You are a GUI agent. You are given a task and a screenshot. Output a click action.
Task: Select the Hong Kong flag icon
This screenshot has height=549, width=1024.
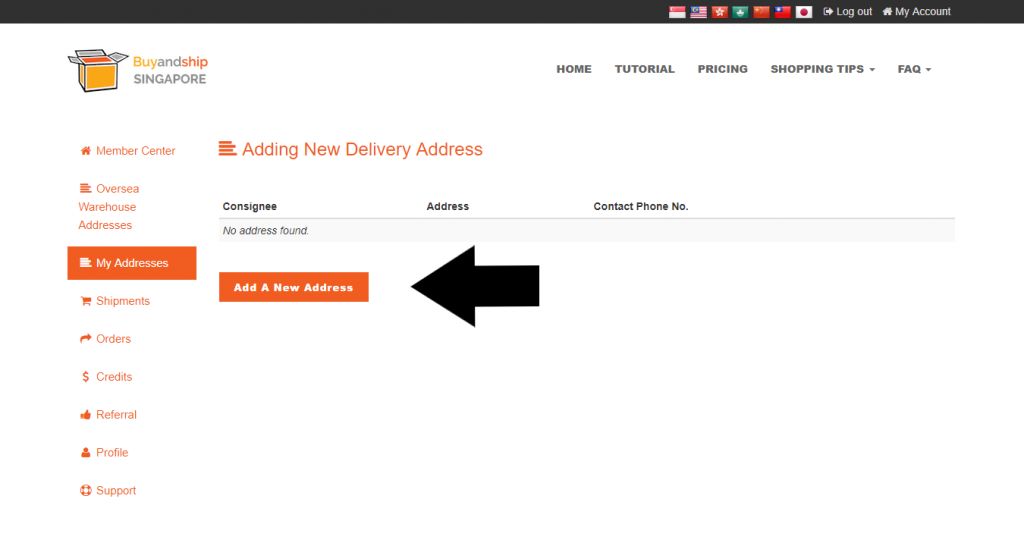(x=720, y=12)
